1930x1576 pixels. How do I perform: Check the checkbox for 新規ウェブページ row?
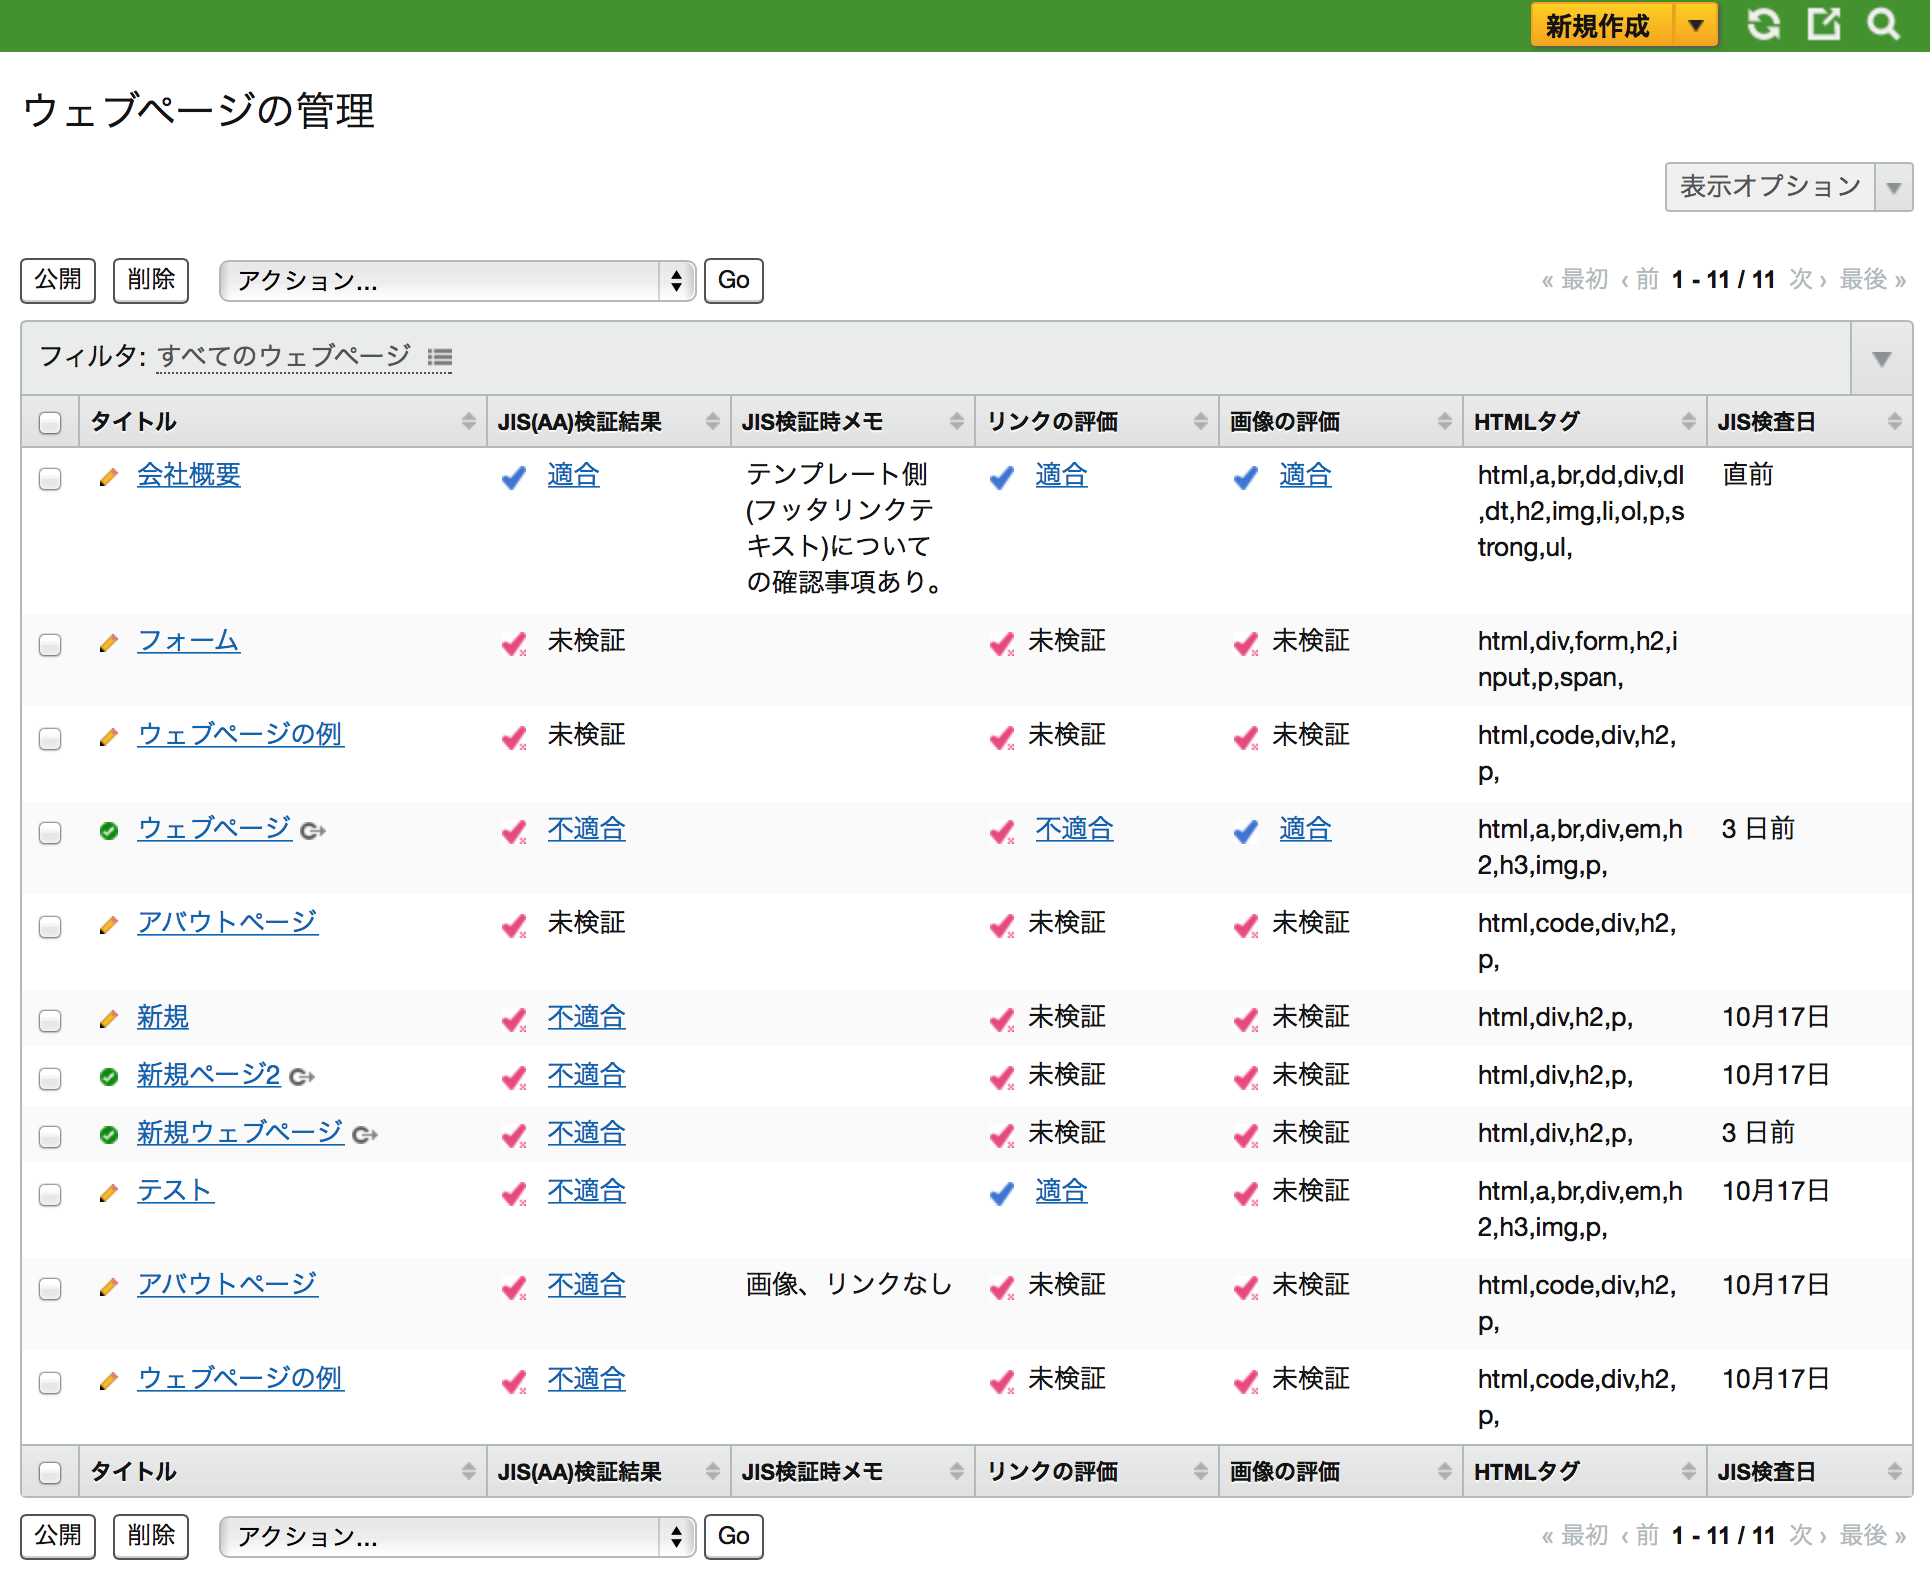pyautogui.click(x=50, y=1136)
